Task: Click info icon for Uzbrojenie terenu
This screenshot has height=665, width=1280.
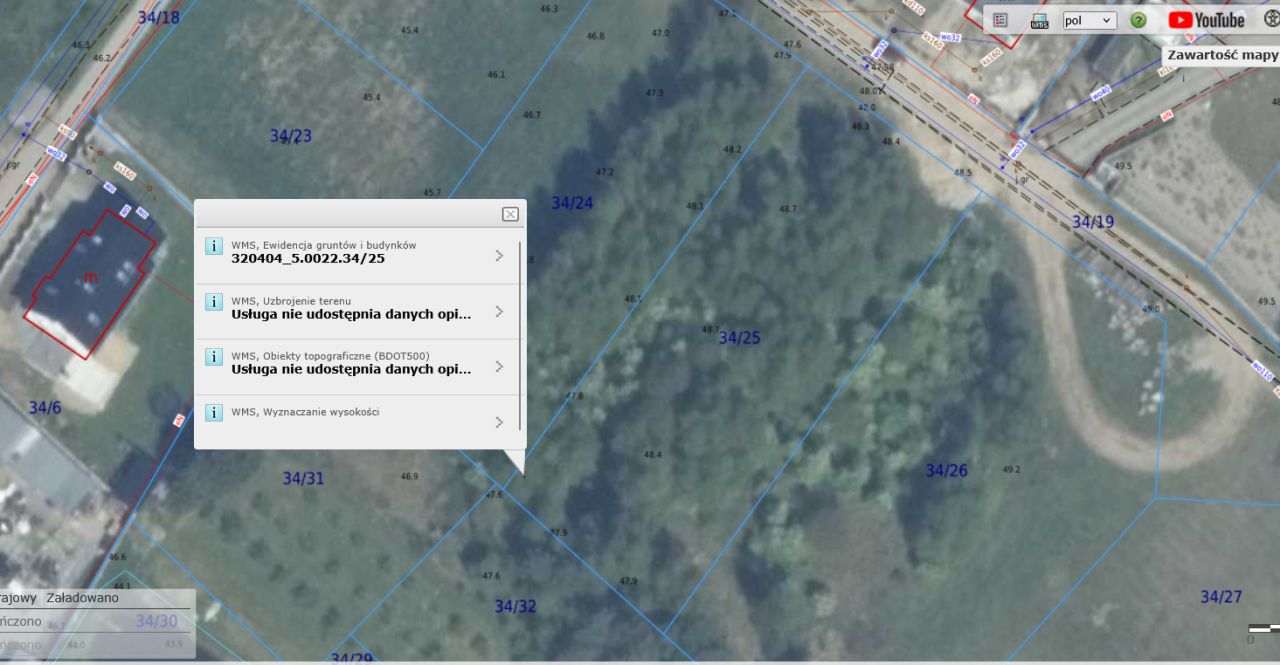Action: coord(213,301)
